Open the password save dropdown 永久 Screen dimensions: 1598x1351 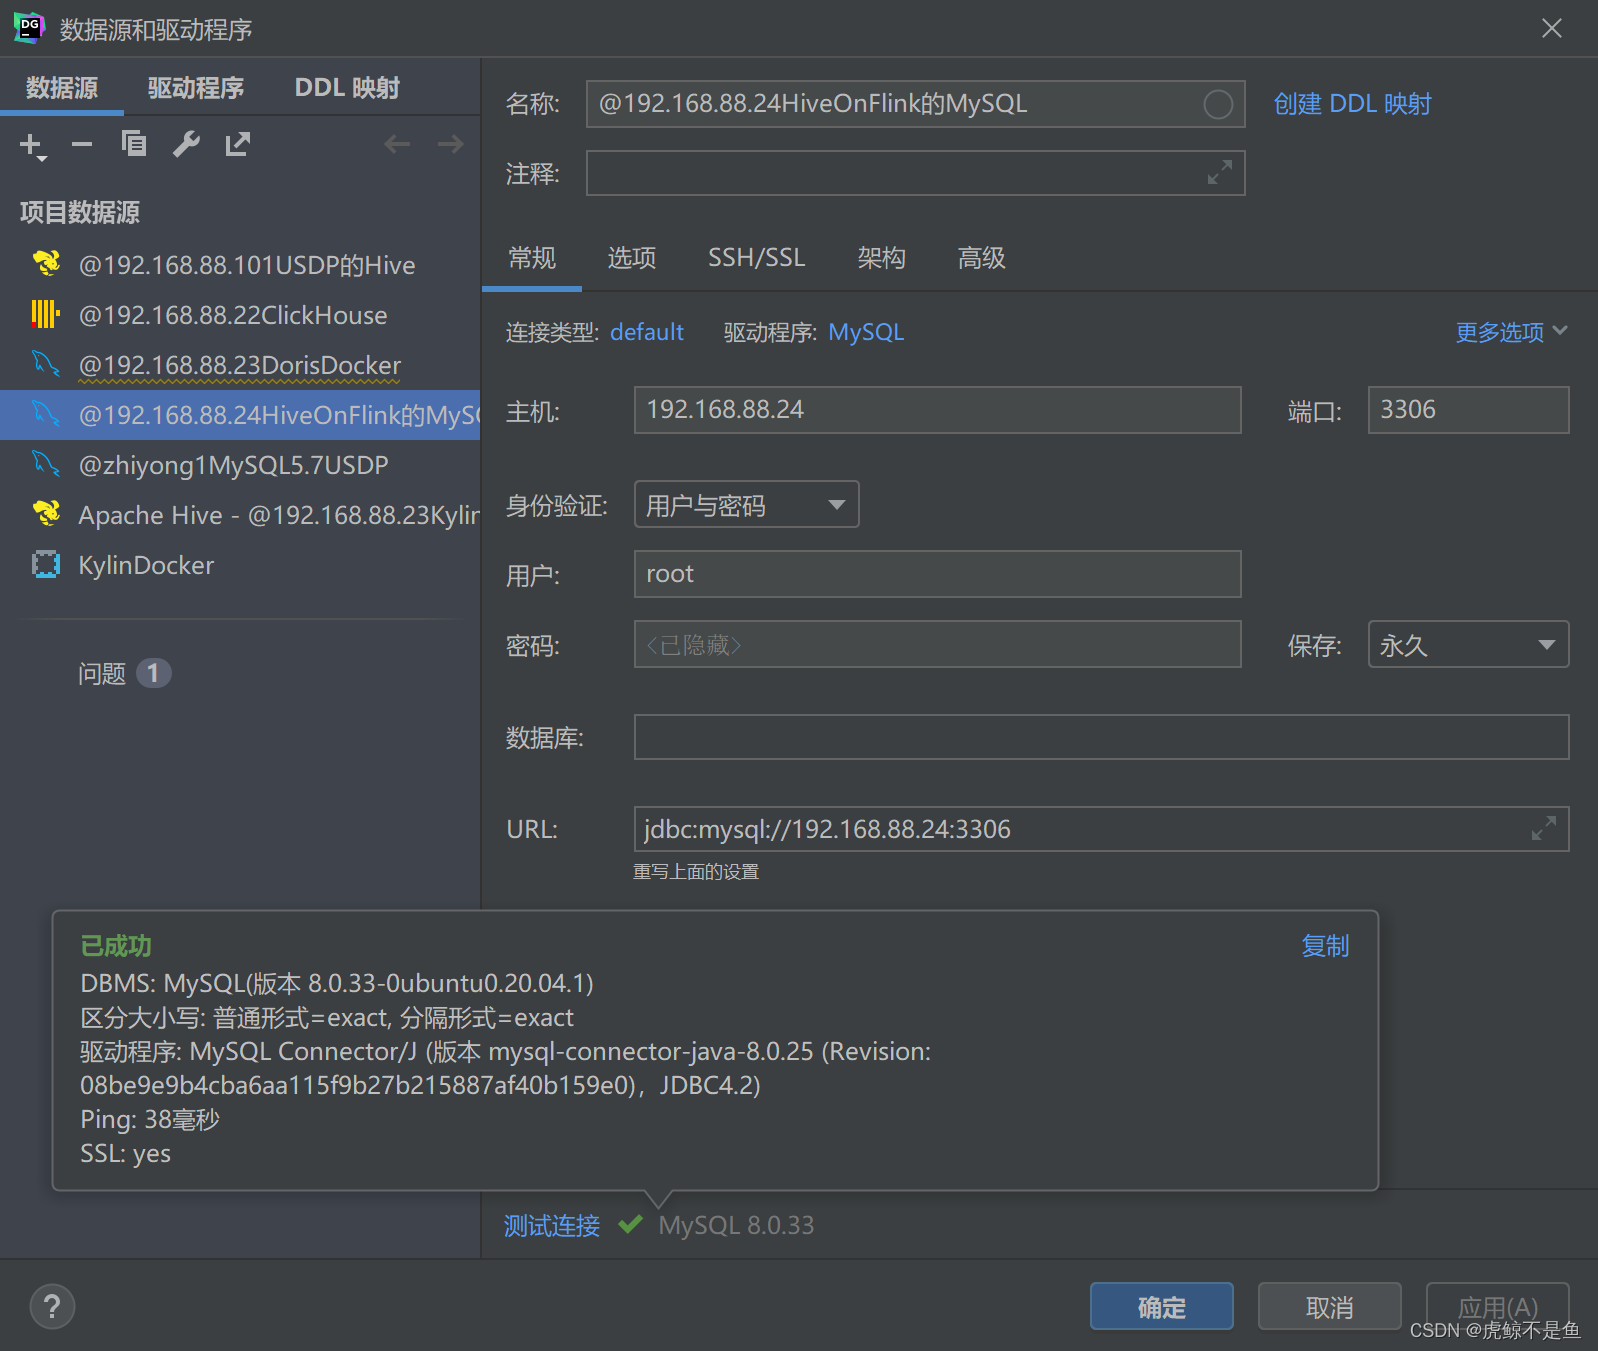coord(1468,645)
